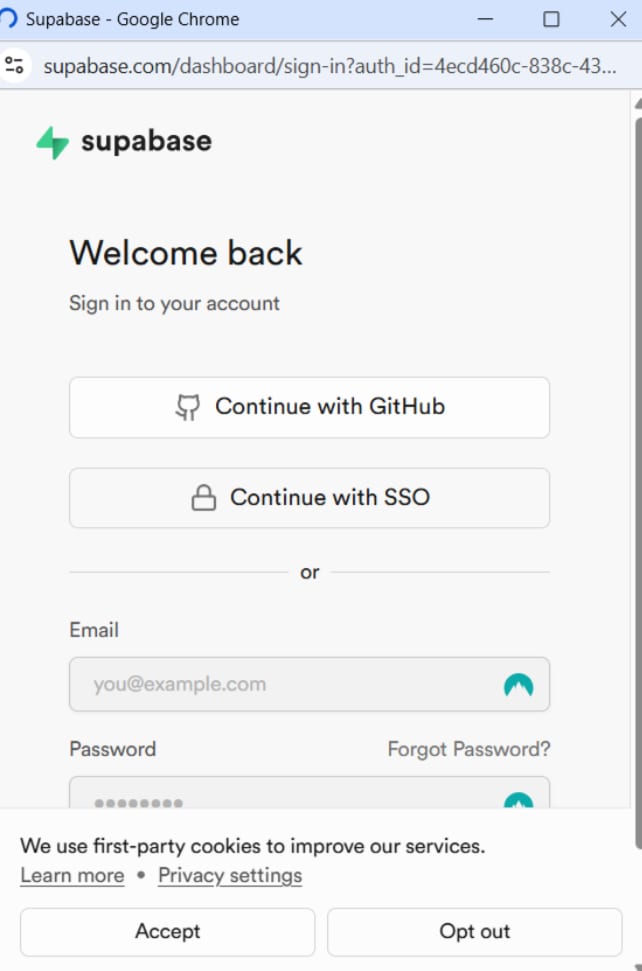Click the scrollbar up arrow
Image resolution: width=642 pixels, height=971 pixels.
point(636,102)
